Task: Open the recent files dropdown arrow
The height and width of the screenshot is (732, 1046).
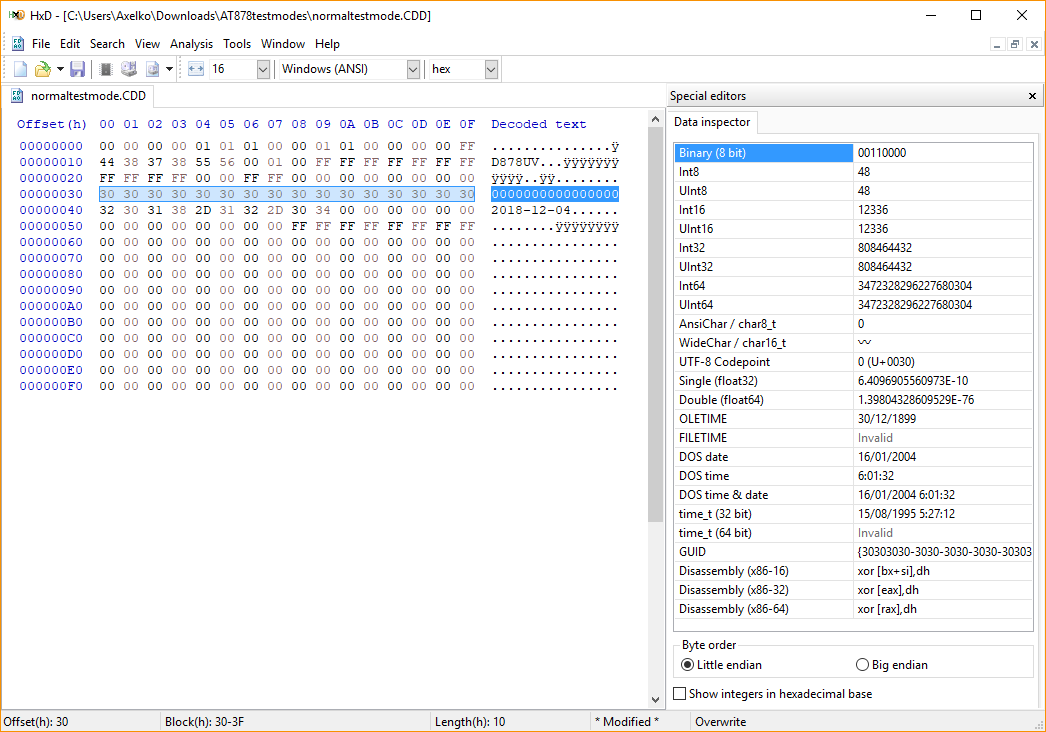Action: 60,69
